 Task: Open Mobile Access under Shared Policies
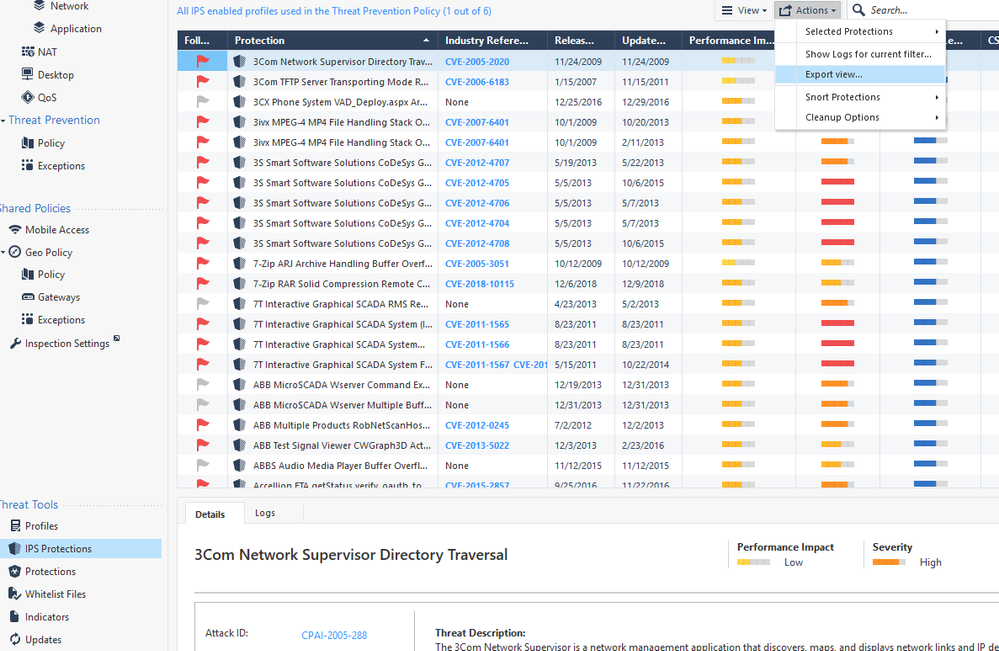click(57, 229)
